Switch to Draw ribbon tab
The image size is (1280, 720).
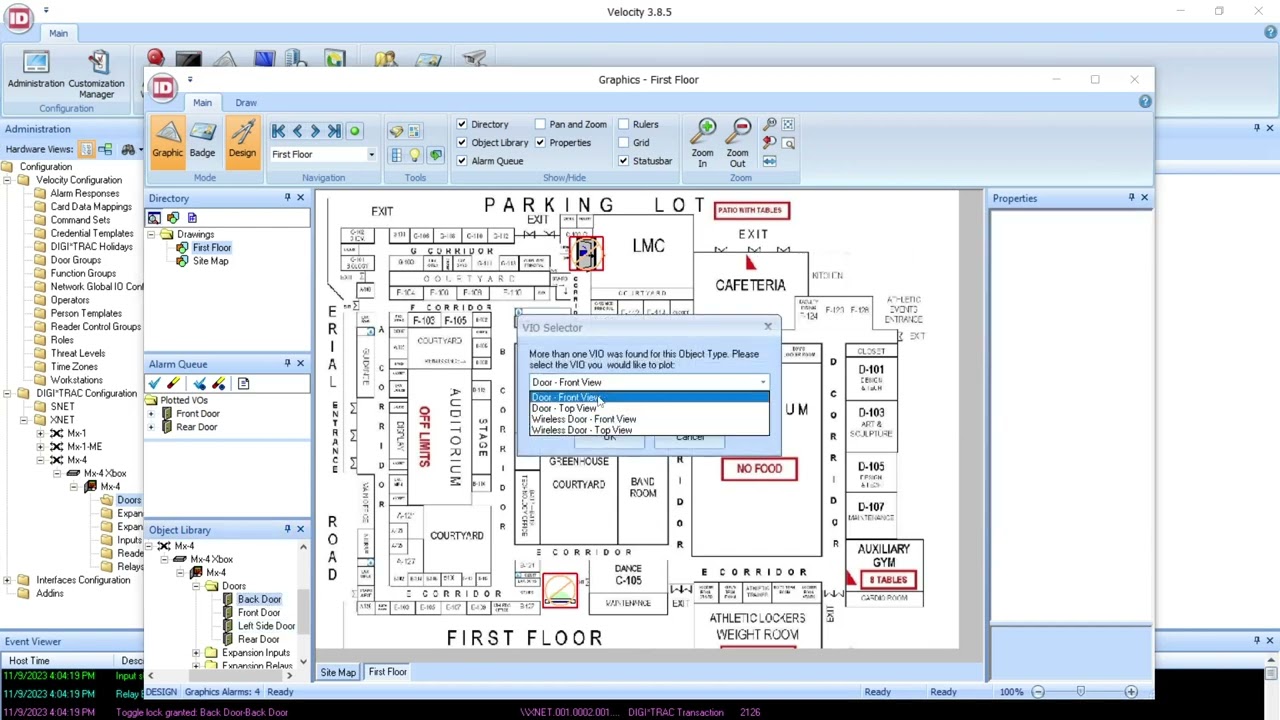coord(246,103)
